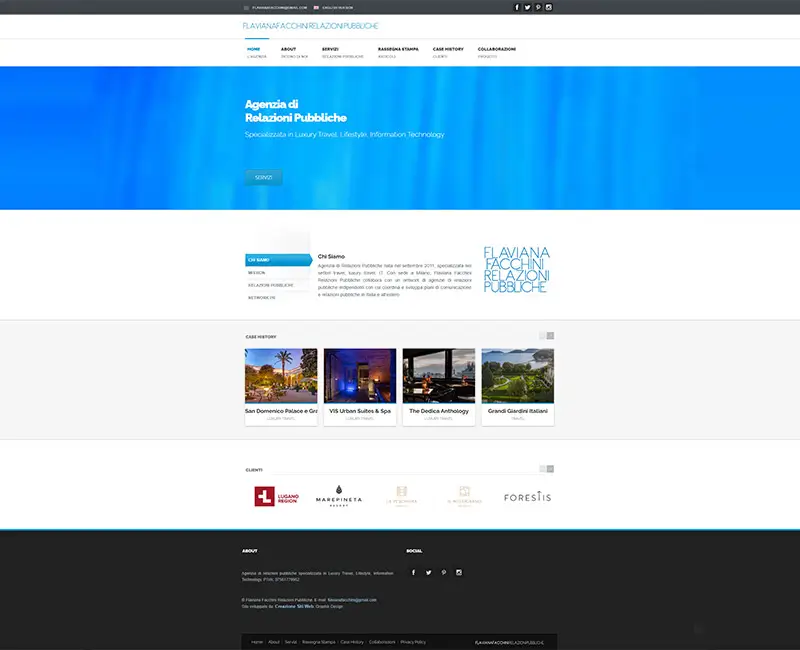Open the footer Instagram icon

click(x=459, y=572)
